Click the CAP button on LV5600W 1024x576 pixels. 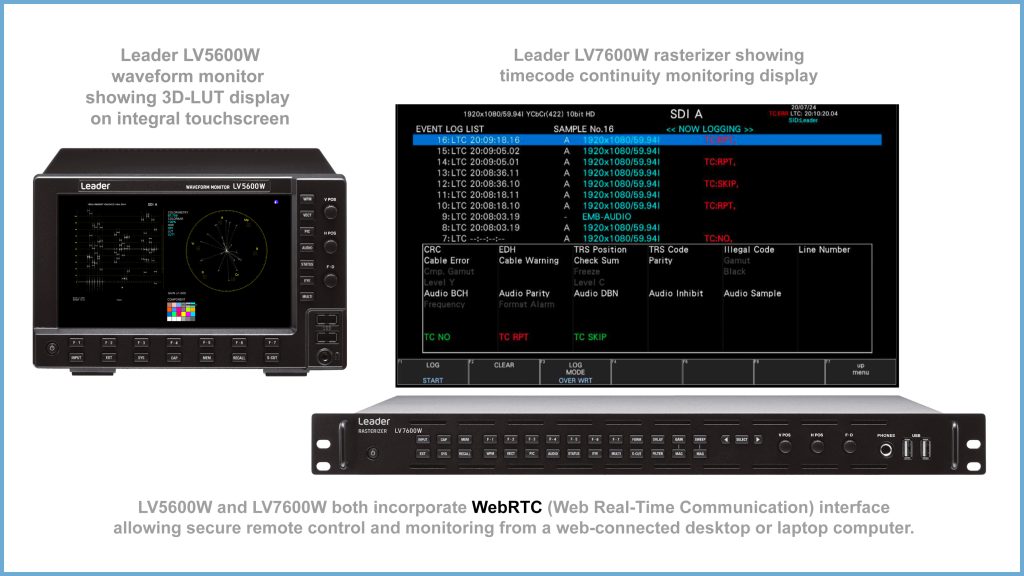click(174, 357)
